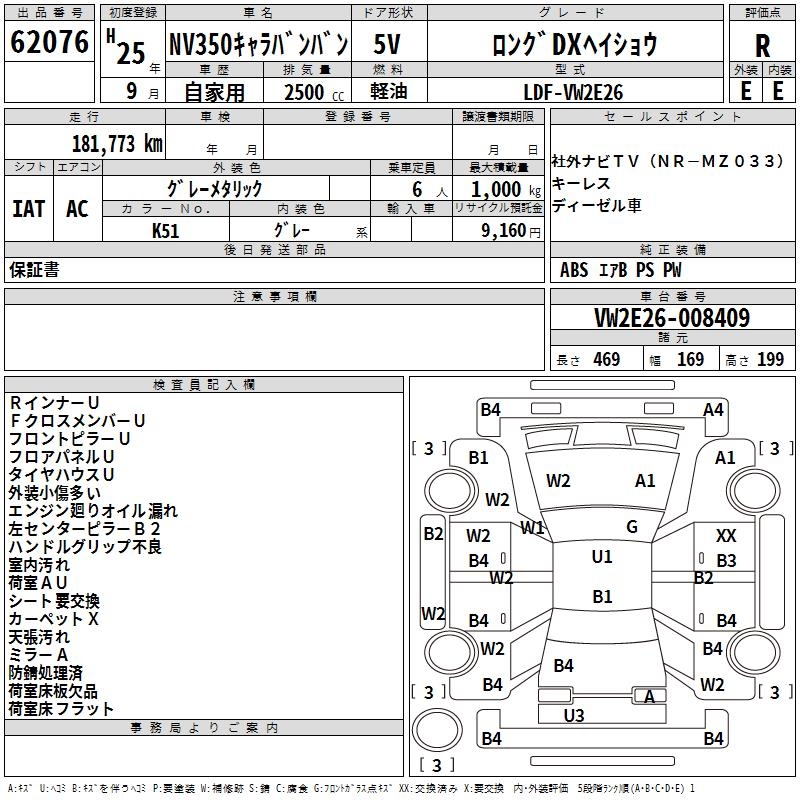The height and width of the screenshot is (800, 800).
Task: Select the 後日発送部品 header
Action: pyautogui.click(x=275, y=249)
